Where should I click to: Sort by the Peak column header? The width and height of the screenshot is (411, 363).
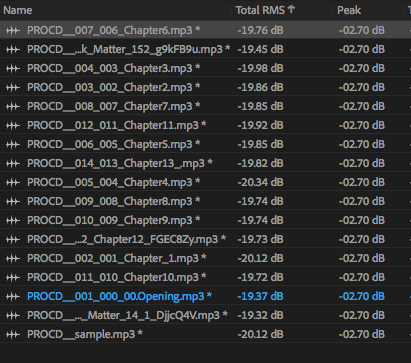pyautogui.click(x=349, y=10)
